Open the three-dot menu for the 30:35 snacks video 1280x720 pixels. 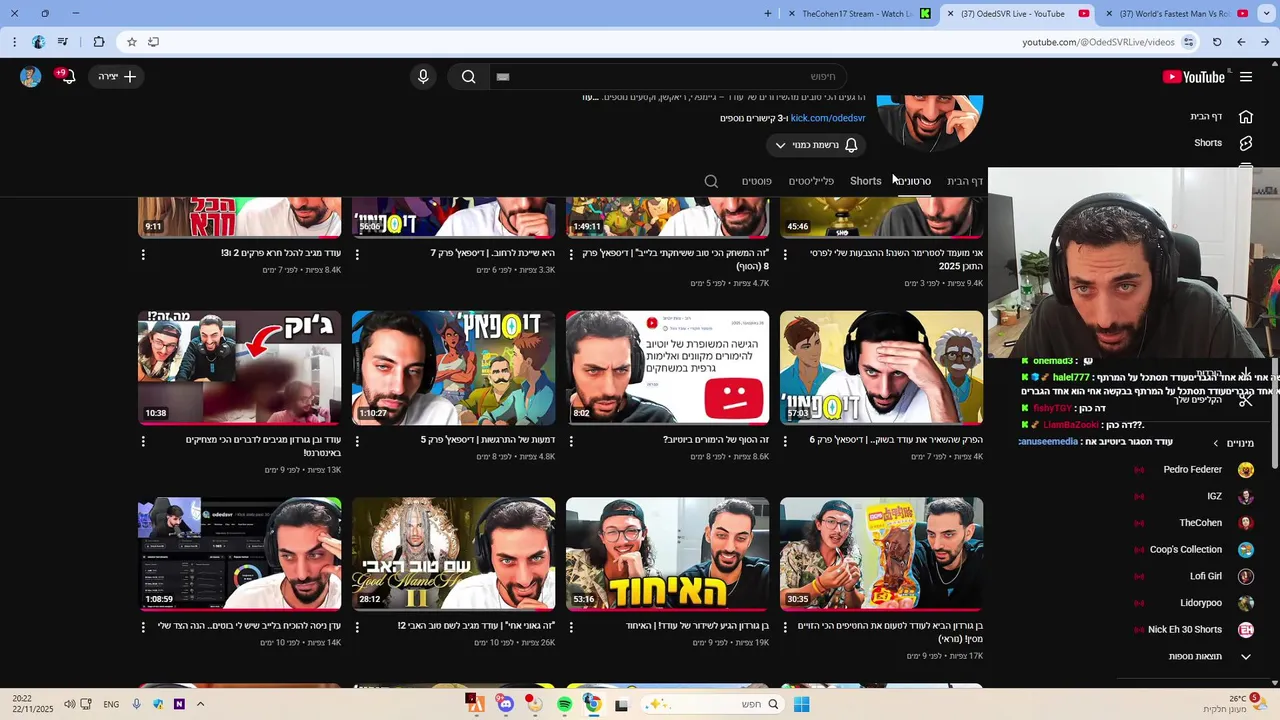[x=785, y=627]
